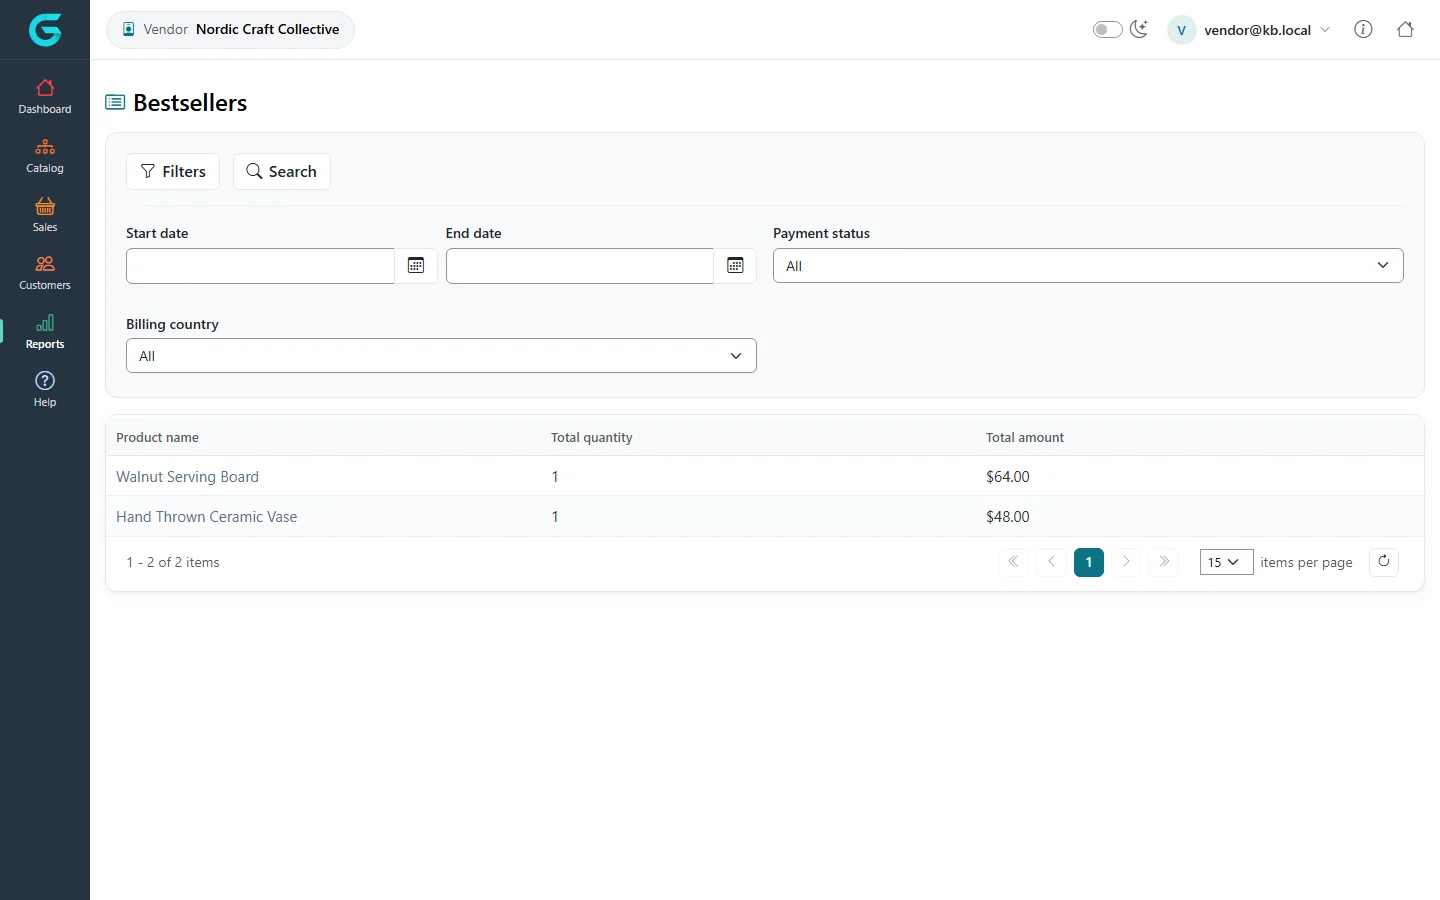The width and height of the screenshot is (1440, 900).
Task: Go to the next page of results
Action: (x=1126, y=562)
